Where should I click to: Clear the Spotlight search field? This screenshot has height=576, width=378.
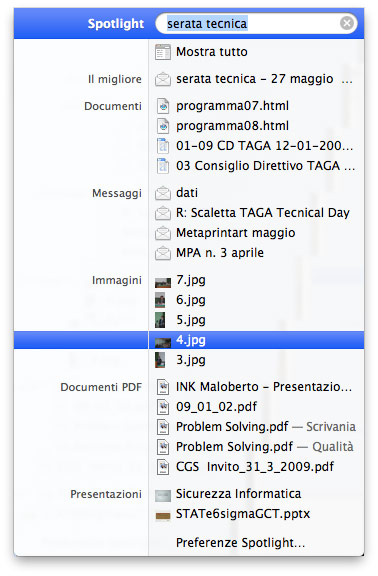(x=346, y=24)
